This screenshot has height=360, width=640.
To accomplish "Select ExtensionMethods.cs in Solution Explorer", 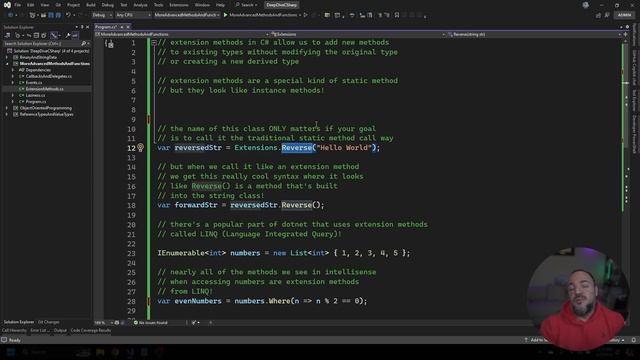I will (44, 89).
